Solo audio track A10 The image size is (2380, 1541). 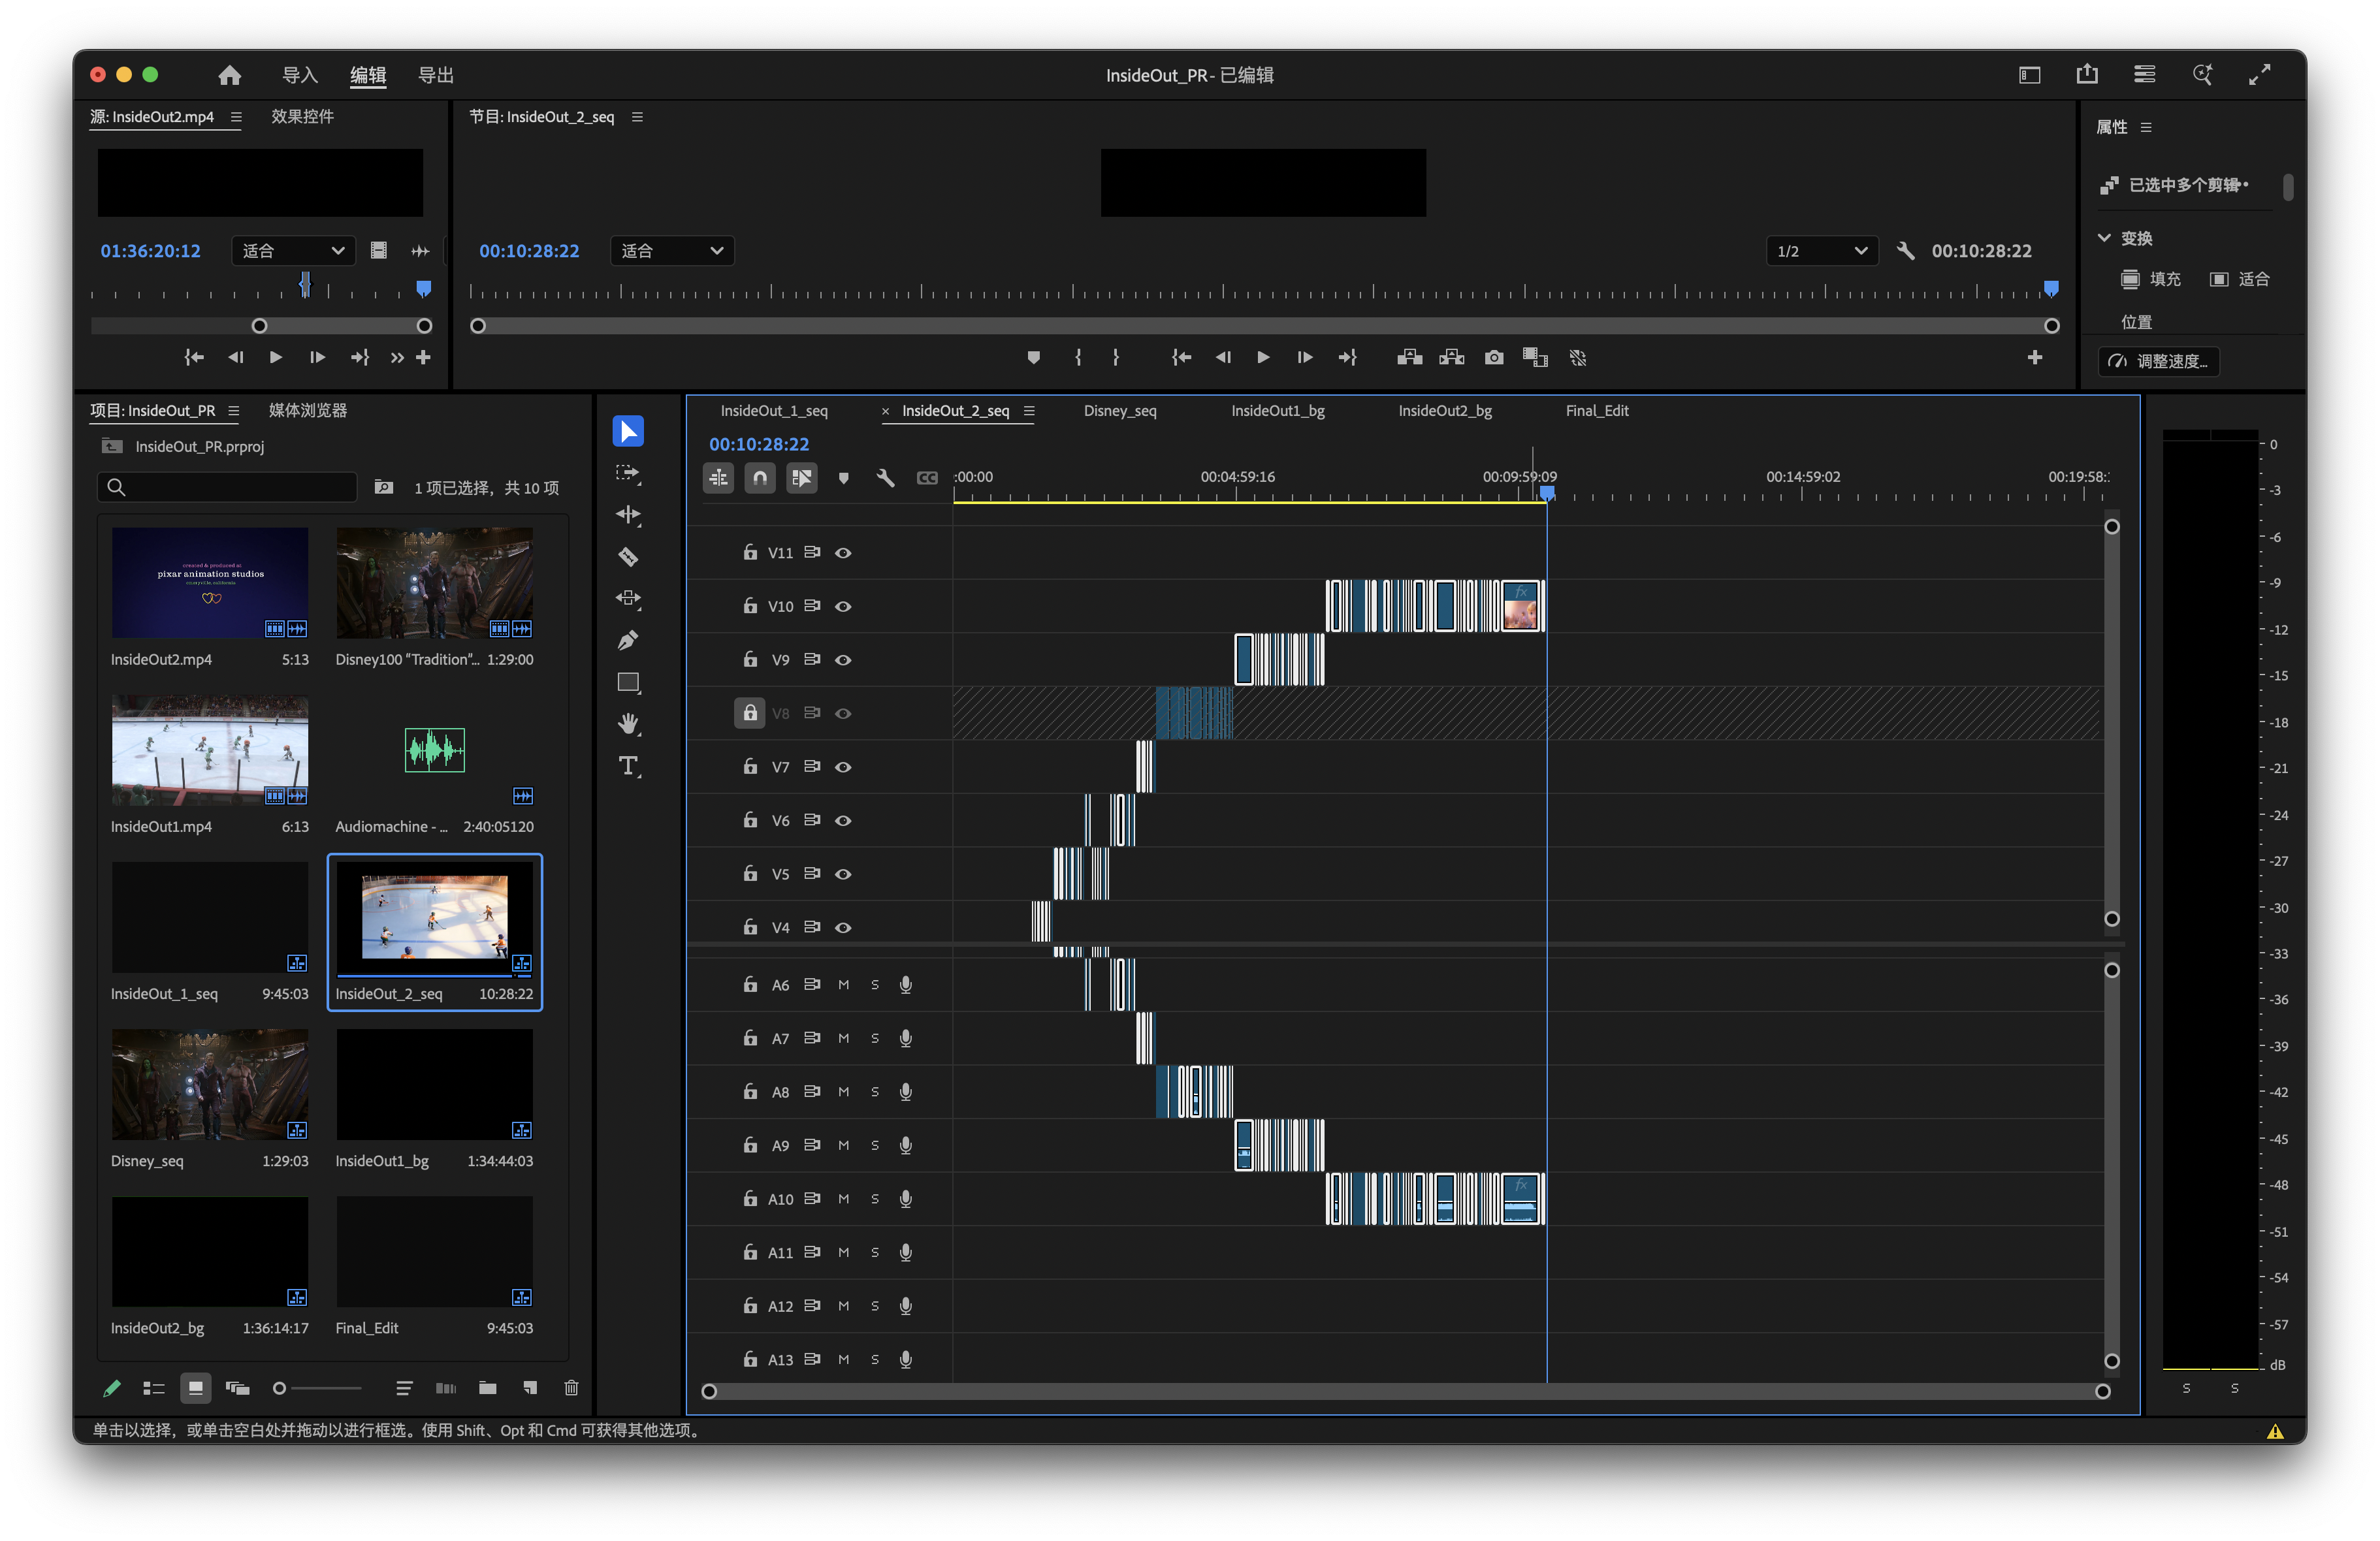click(x=874, y=1199)
